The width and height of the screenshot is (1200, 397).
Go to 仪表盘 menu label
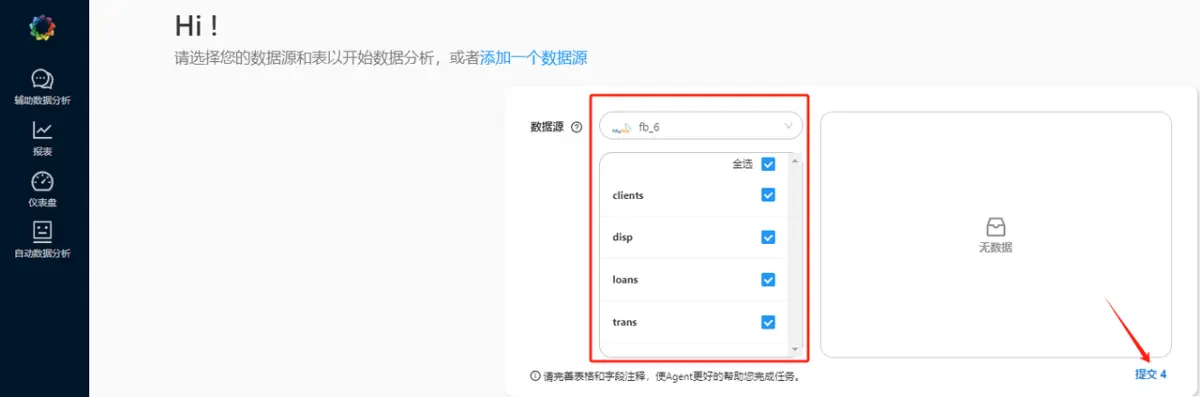[x=42, y=203]
